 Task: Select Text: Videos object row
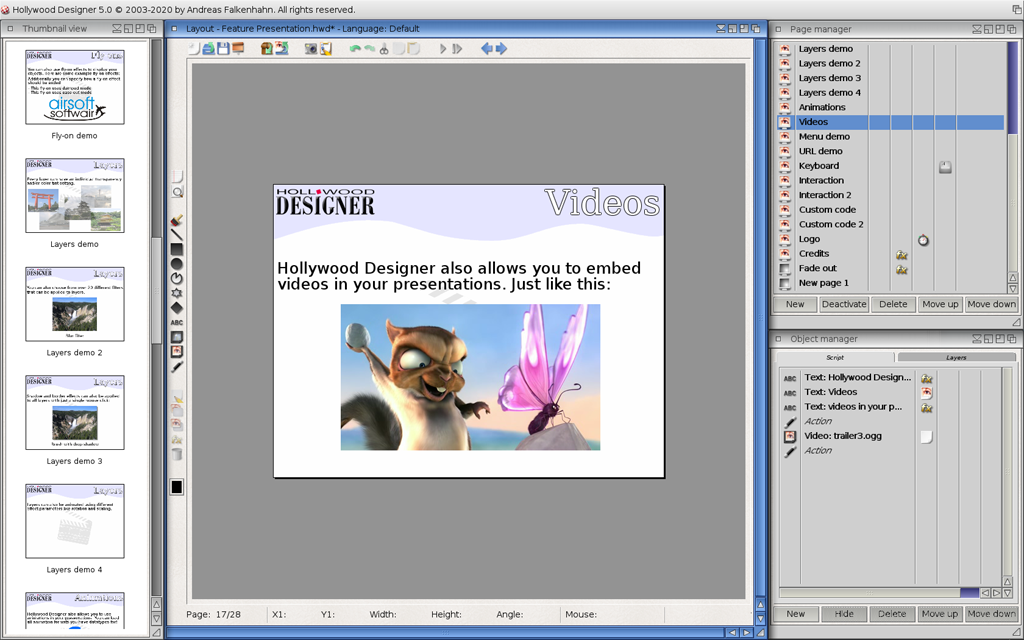(x=891, y=392)
